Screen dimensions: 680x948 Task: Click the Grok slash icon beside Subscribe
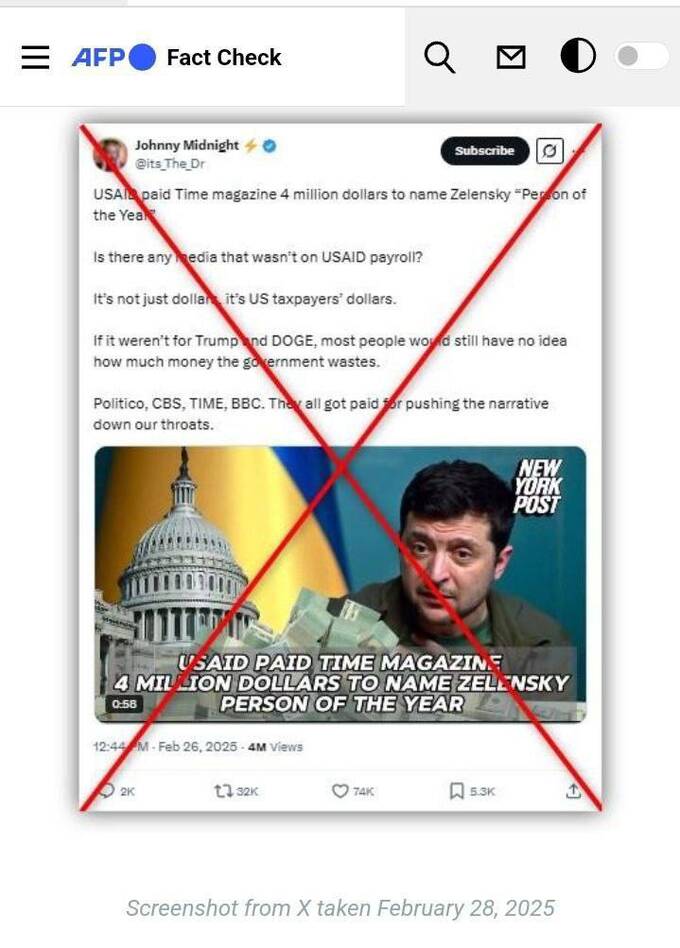point(550,151)
